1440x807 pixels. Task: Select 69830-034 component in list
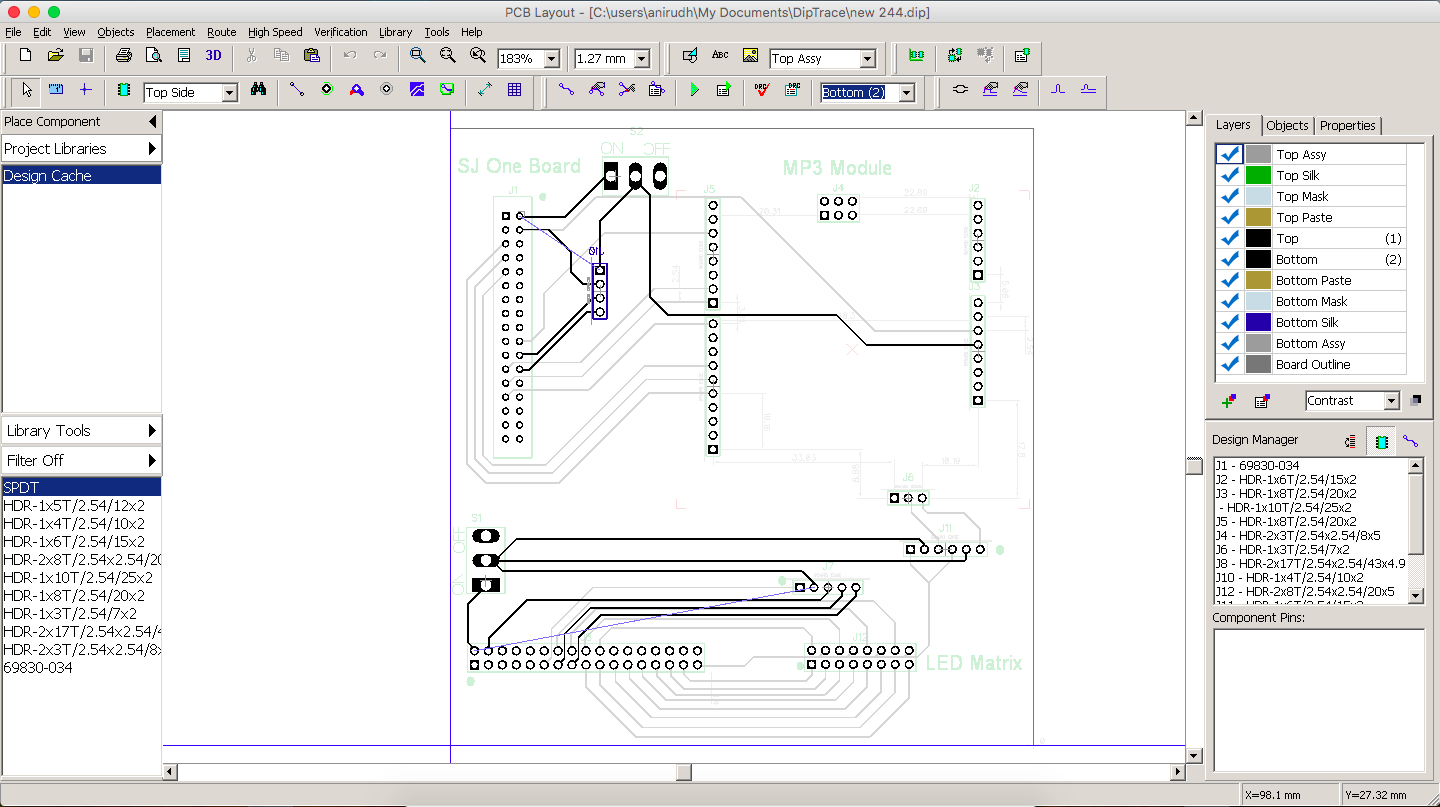[81, 667]
